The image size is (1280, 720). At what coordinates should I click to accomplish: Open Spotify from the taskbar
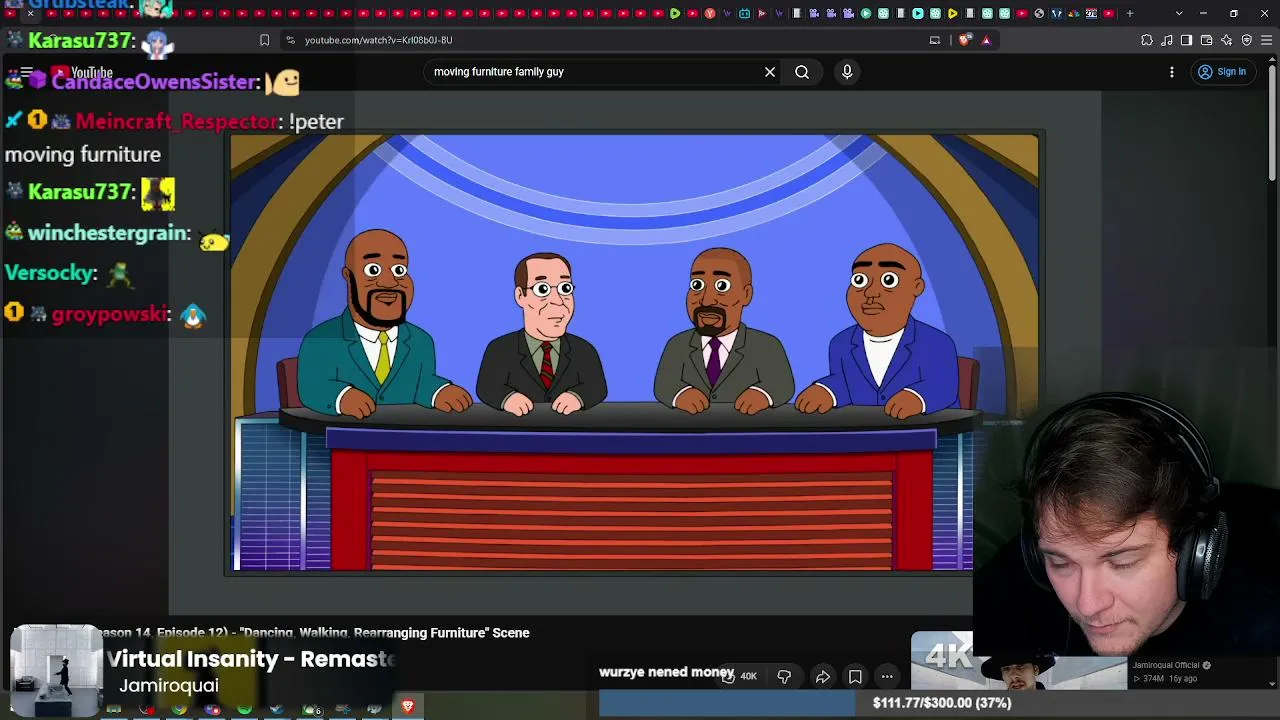click(x=245, y=709)
